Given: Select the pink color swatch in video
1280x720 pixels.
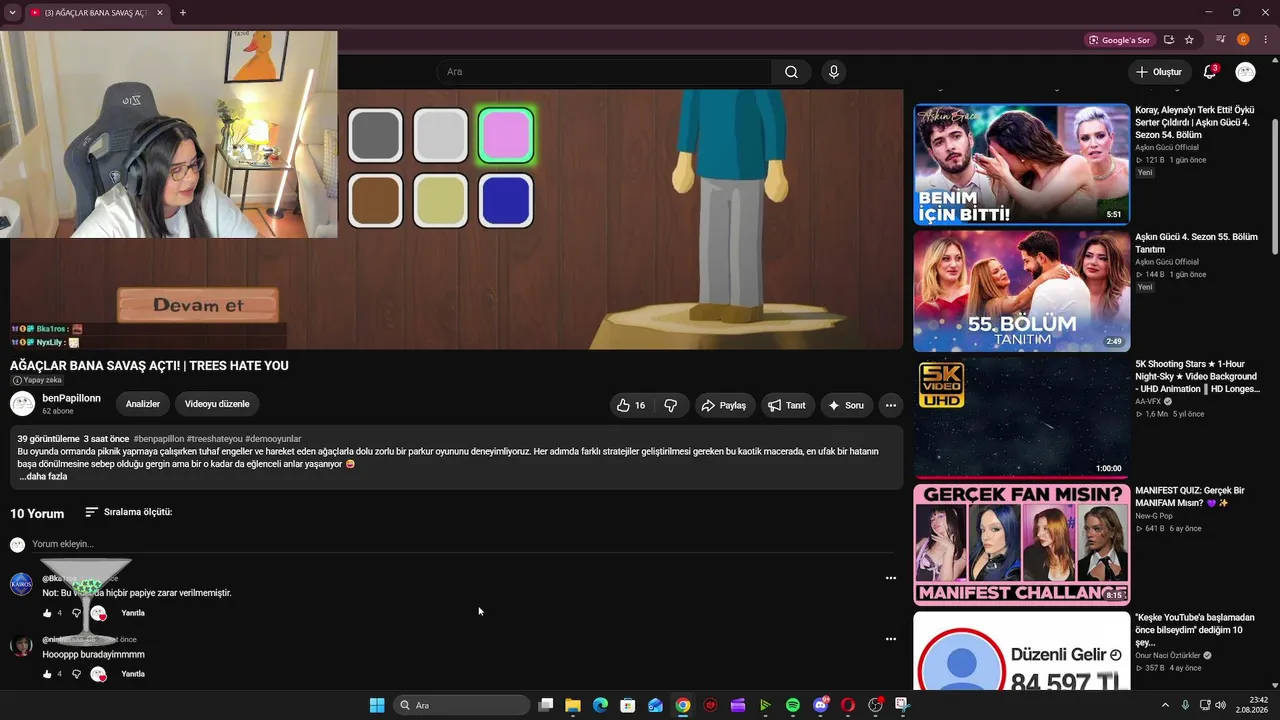Looking at the screenshot, I should pyautogui.click(x=506, y=135).
